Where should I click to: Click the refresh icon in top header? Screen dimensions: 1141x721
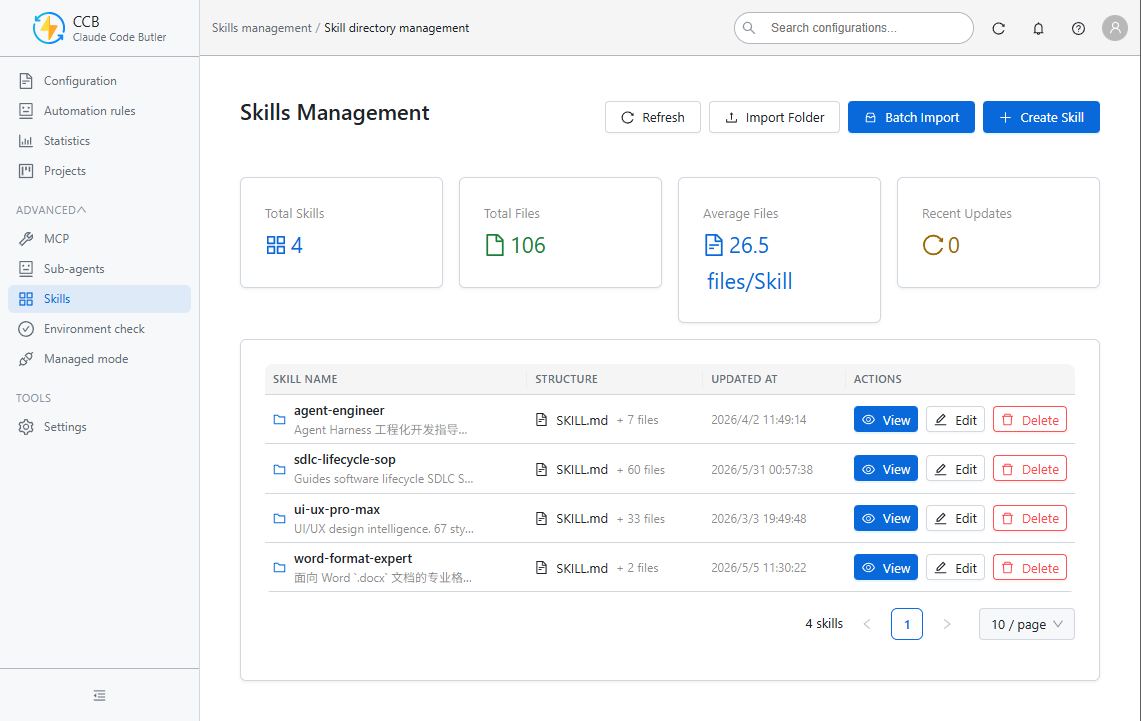point(998,28)
